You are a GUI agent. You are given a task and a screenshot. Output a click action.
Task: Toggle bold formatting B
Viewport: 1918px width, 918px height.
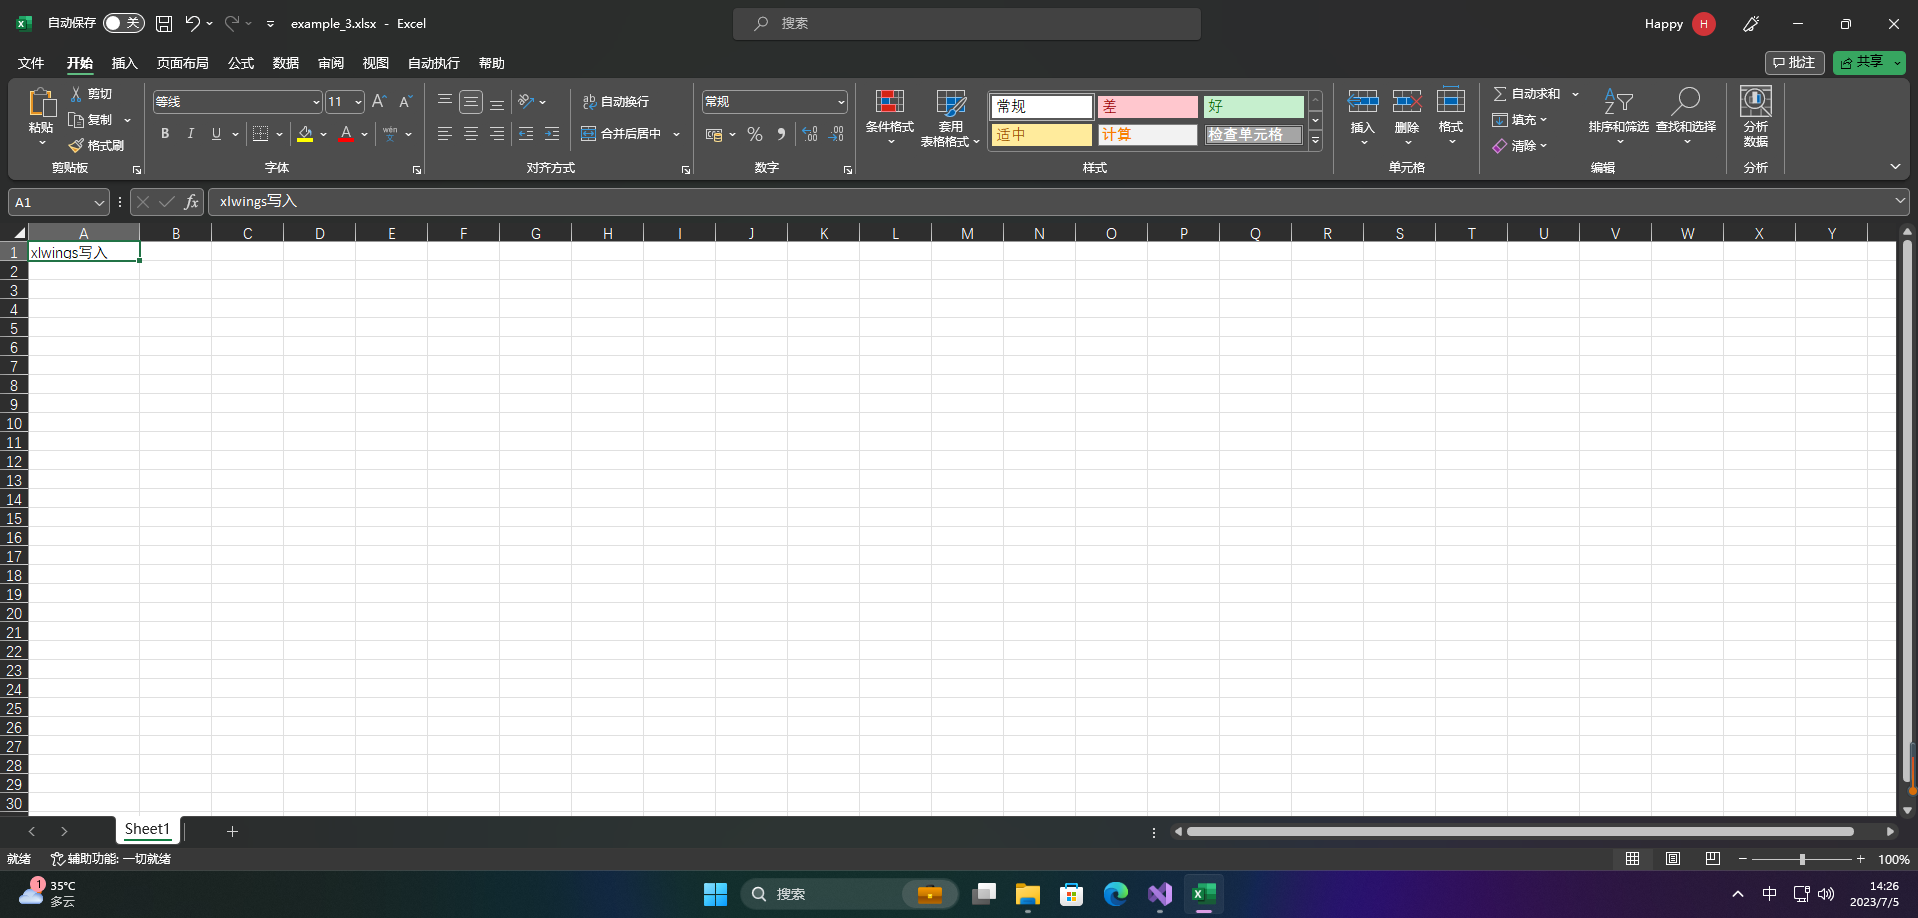(165, 133)
